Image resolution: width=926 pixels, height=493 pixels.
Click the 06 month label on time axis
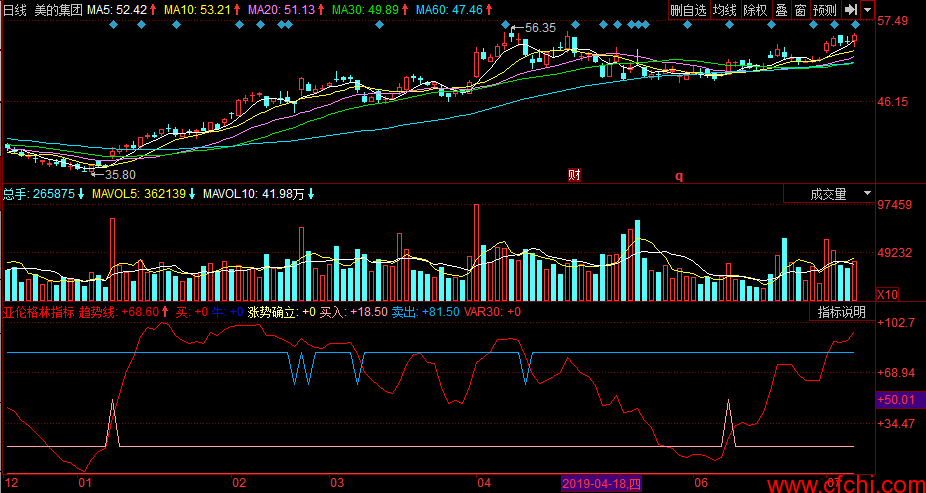click(x=701, y=482)
